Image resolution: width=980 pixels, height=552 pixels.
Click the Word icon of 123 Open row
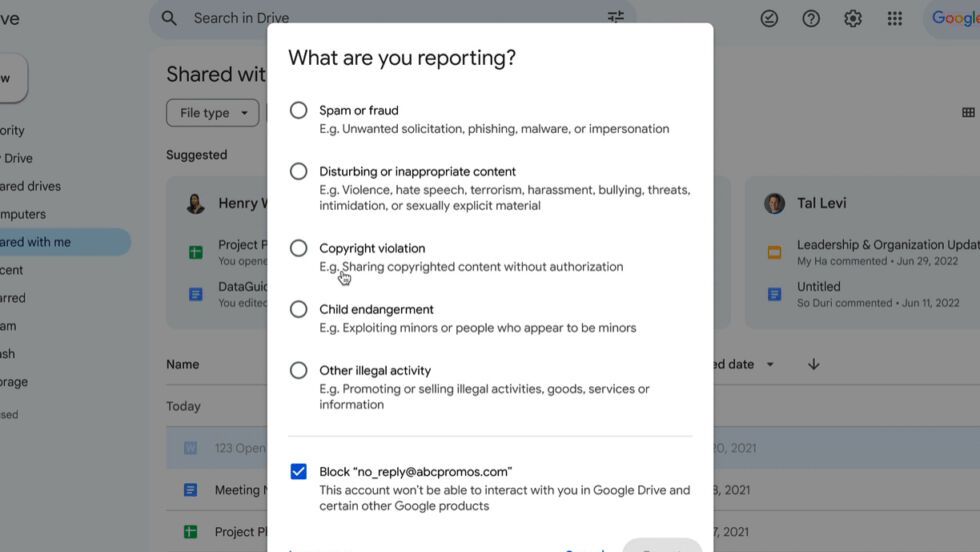tap(190, 448)
